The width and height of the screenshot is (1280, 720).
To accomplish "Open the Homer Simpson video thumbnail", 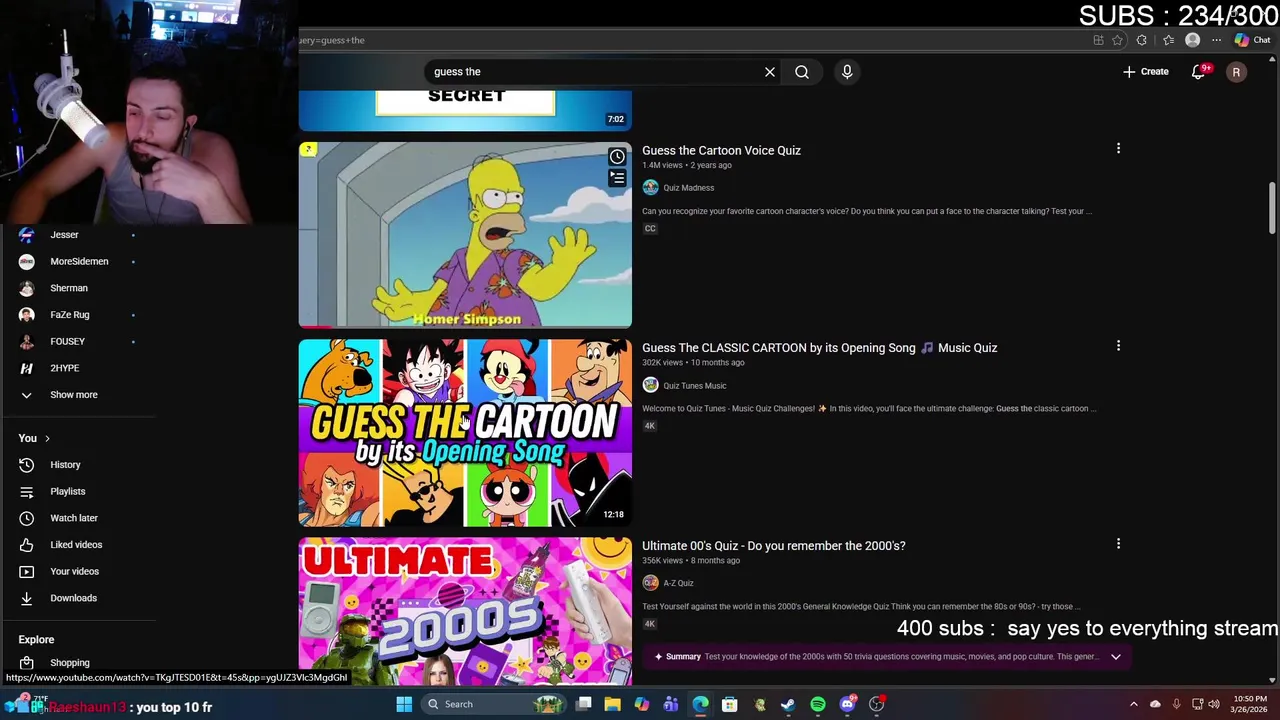I will (x=465, y=235).
